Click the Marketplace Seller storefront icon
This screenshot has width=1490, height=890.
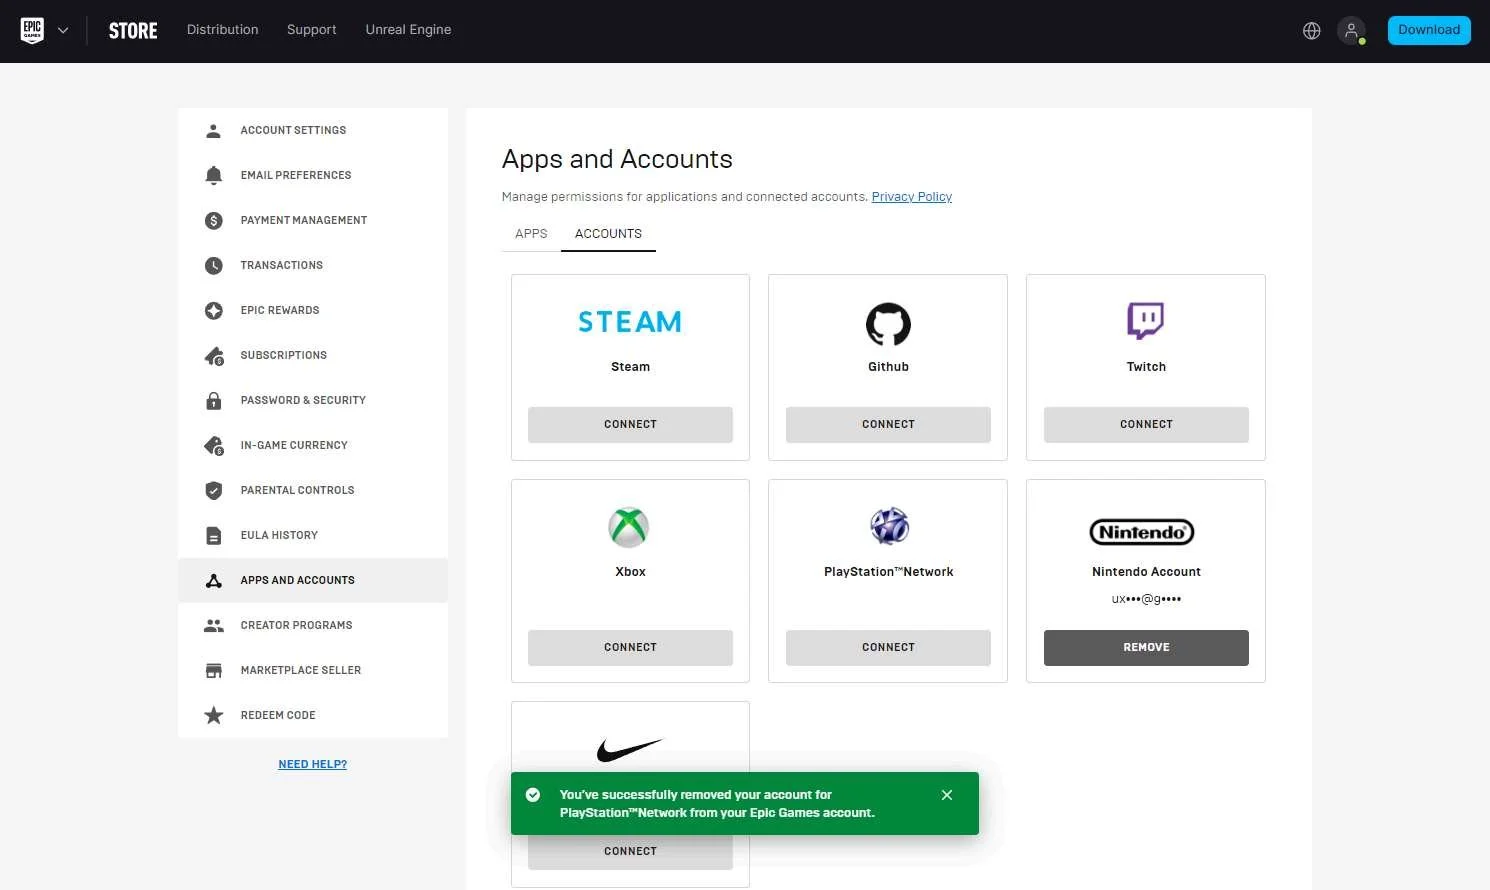coord(213,671)
